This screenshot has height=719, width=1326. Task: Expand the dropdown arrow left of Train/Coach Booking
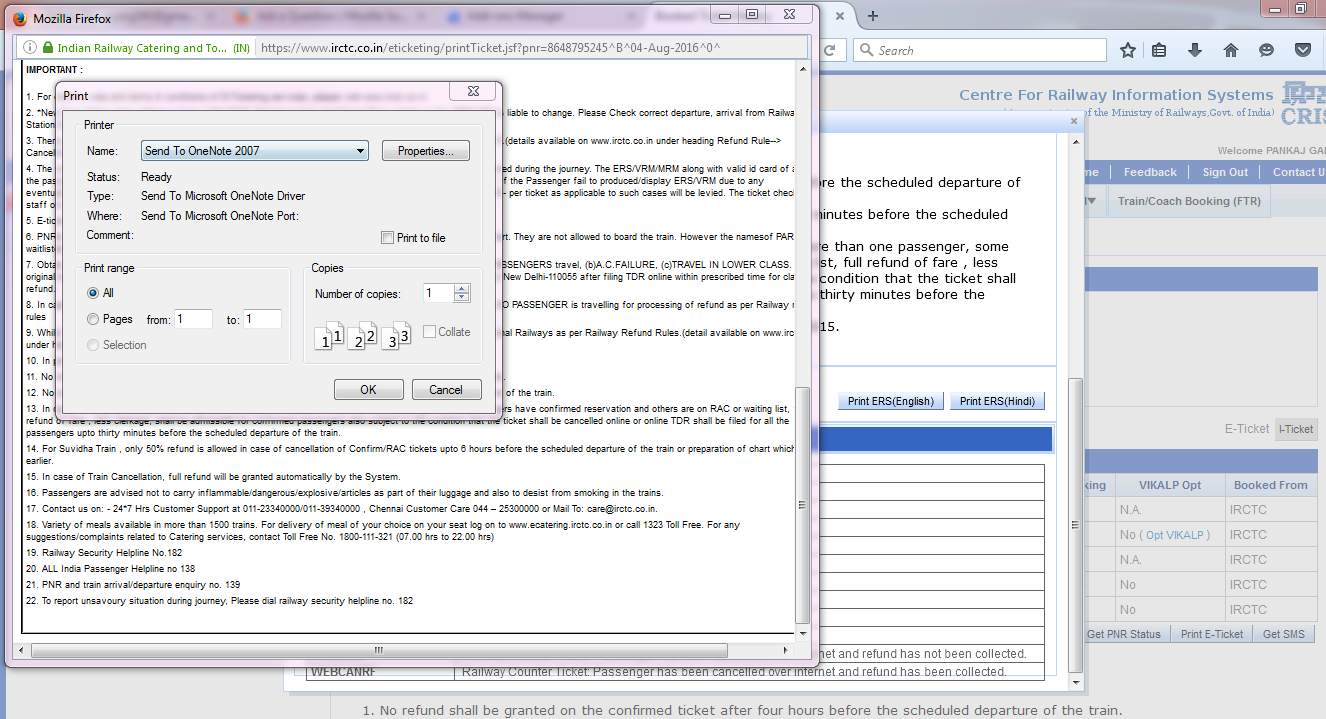(1092, 201)
